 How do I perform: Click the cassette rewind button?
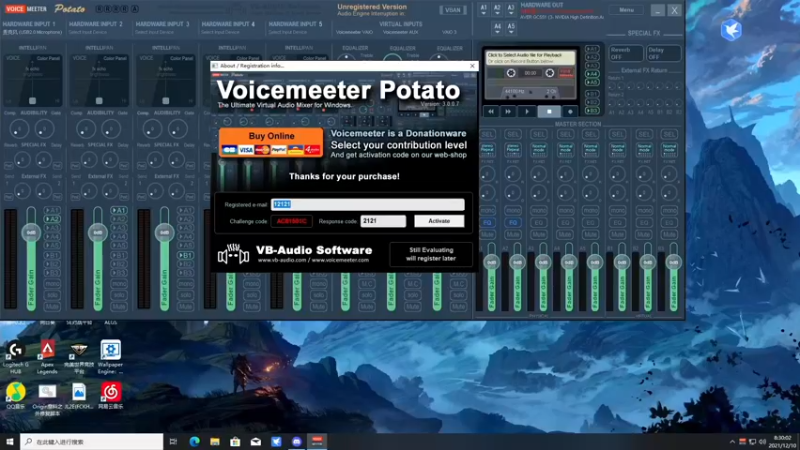(491, 111)
